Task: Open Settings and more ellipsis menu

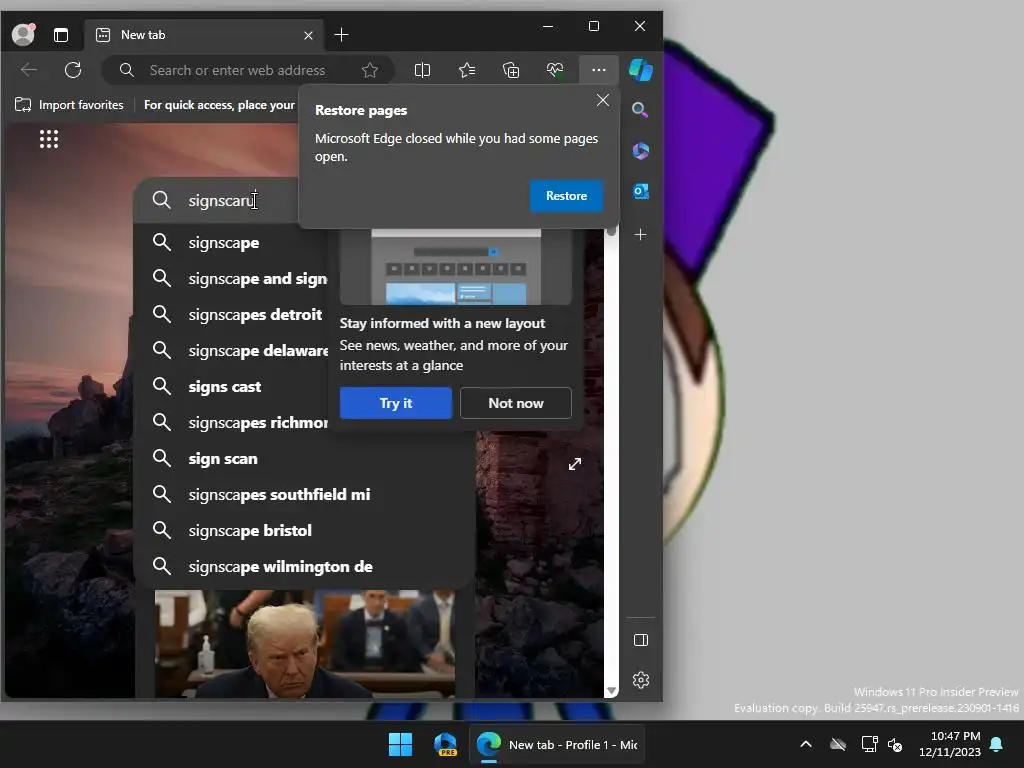Action: click(x=598, y=70)
